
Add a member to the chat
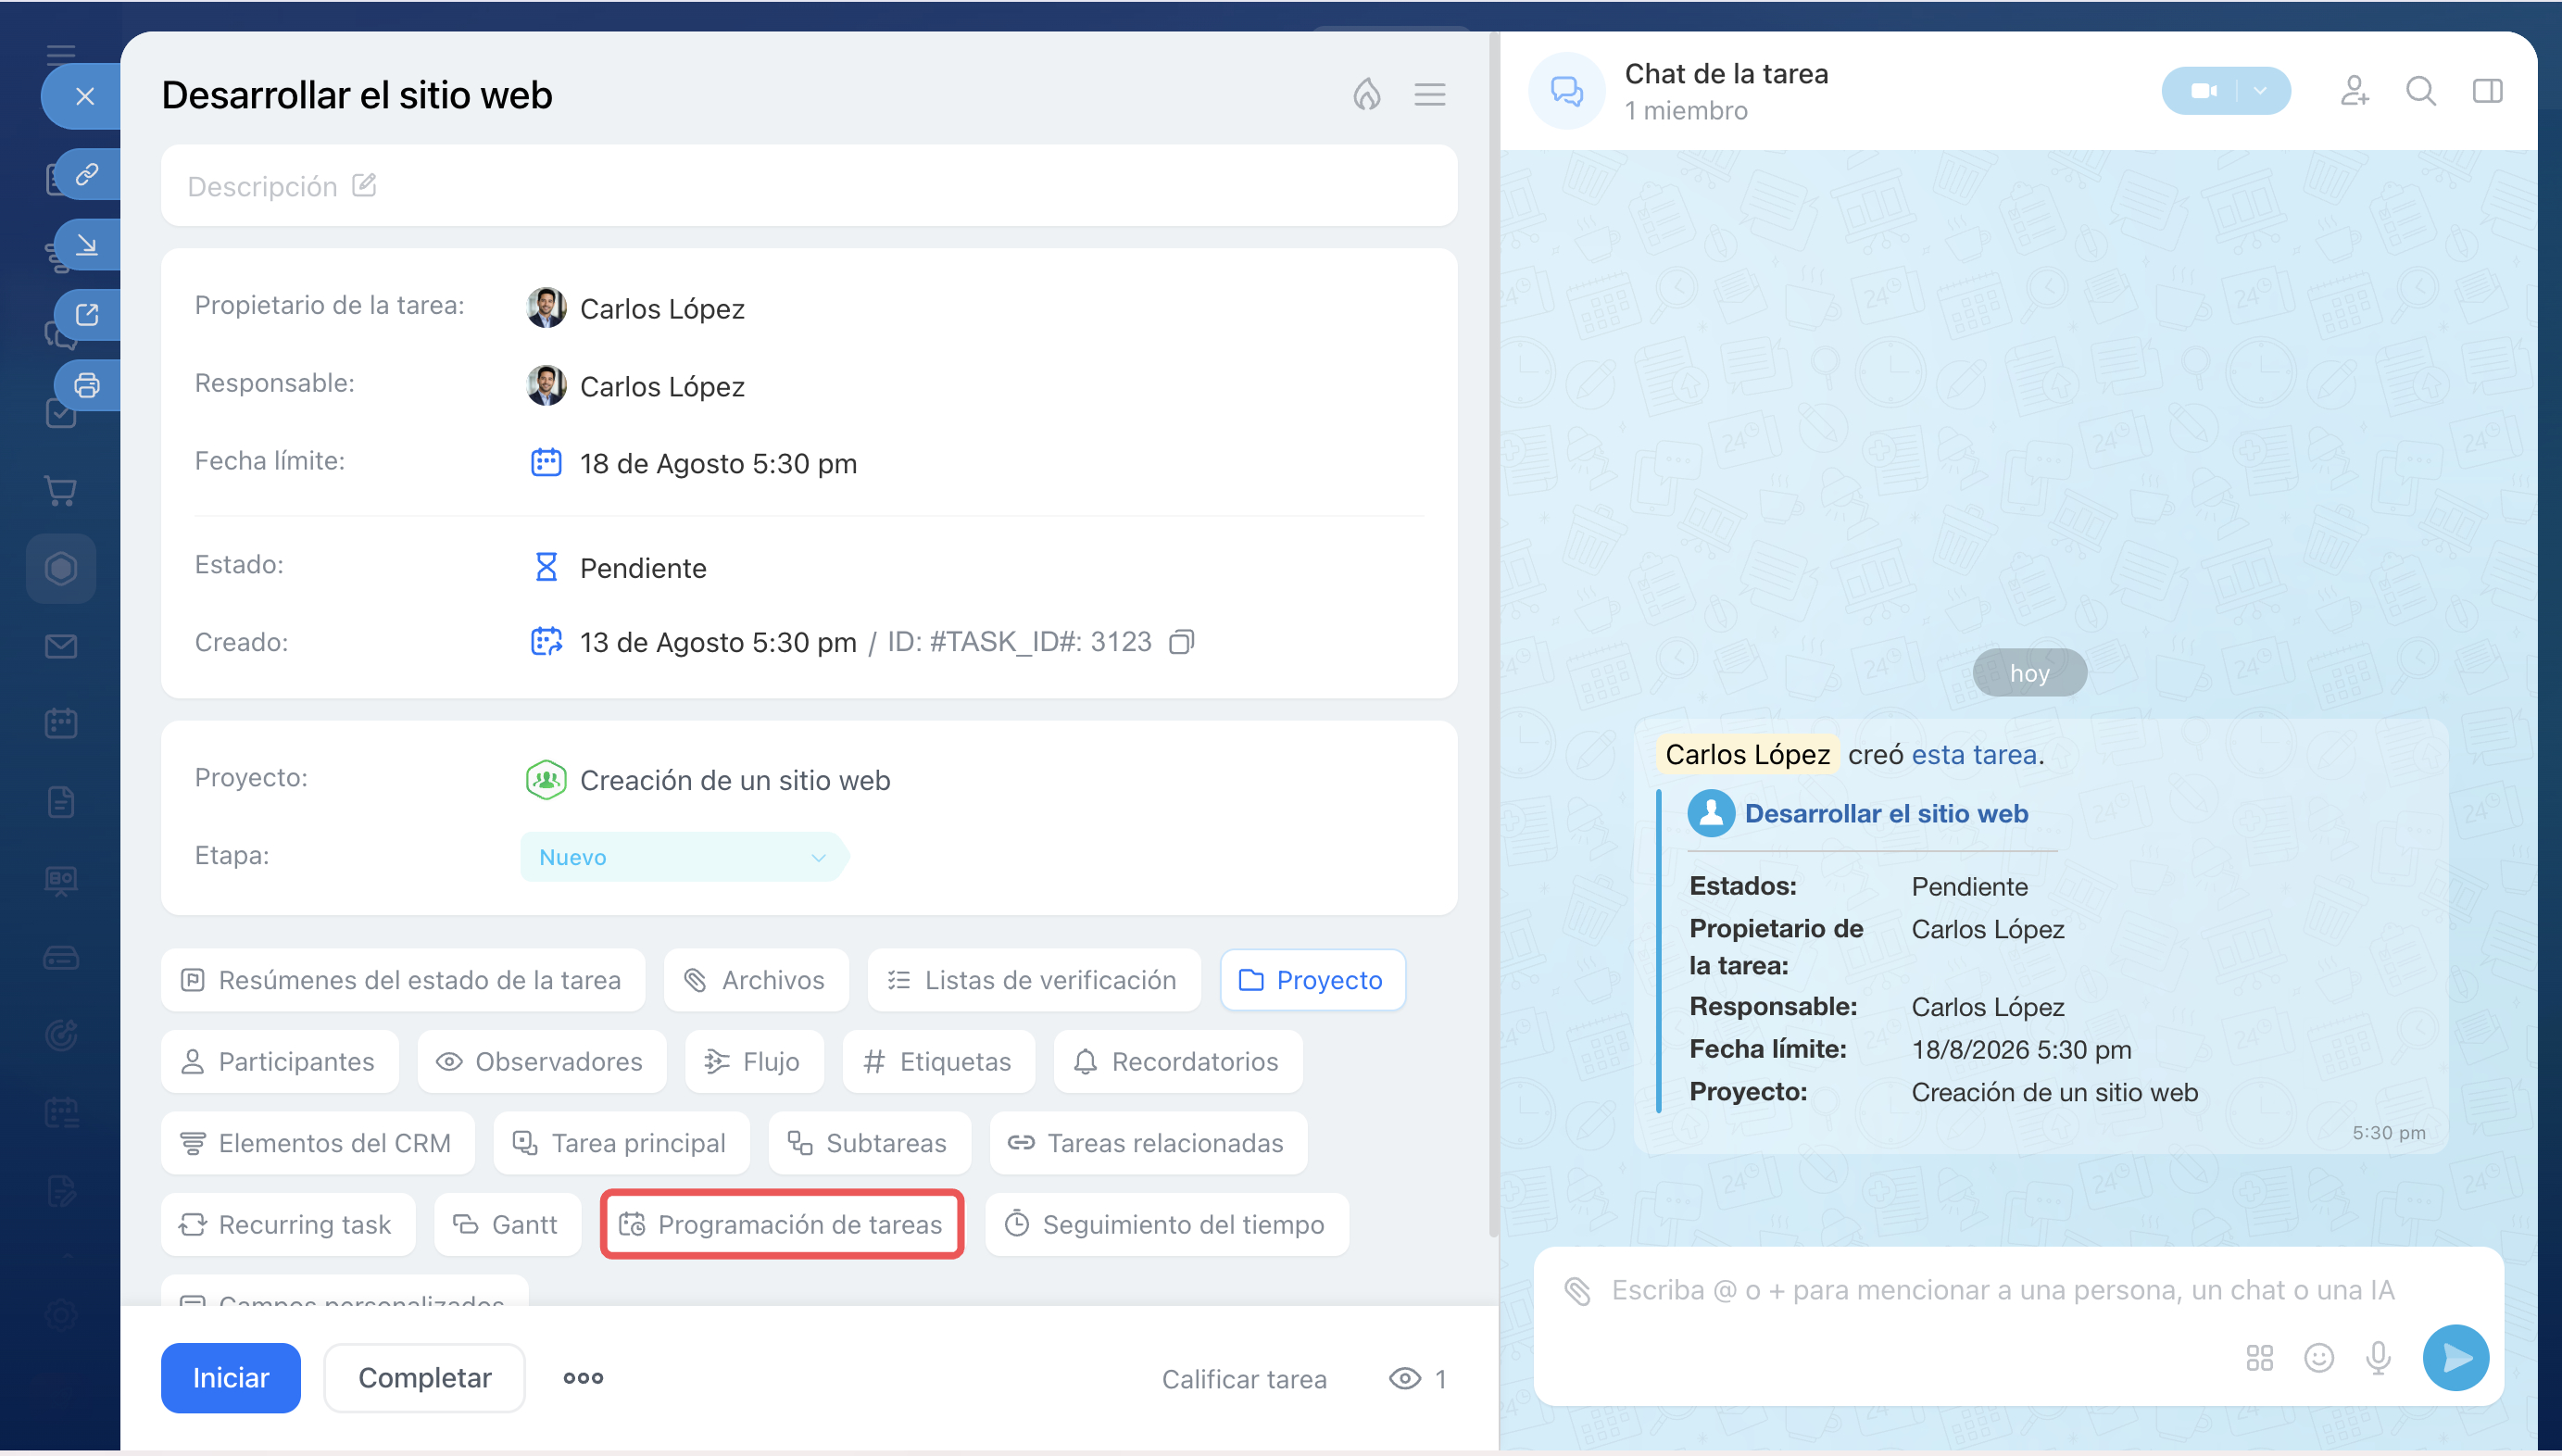coord(2354,91)
